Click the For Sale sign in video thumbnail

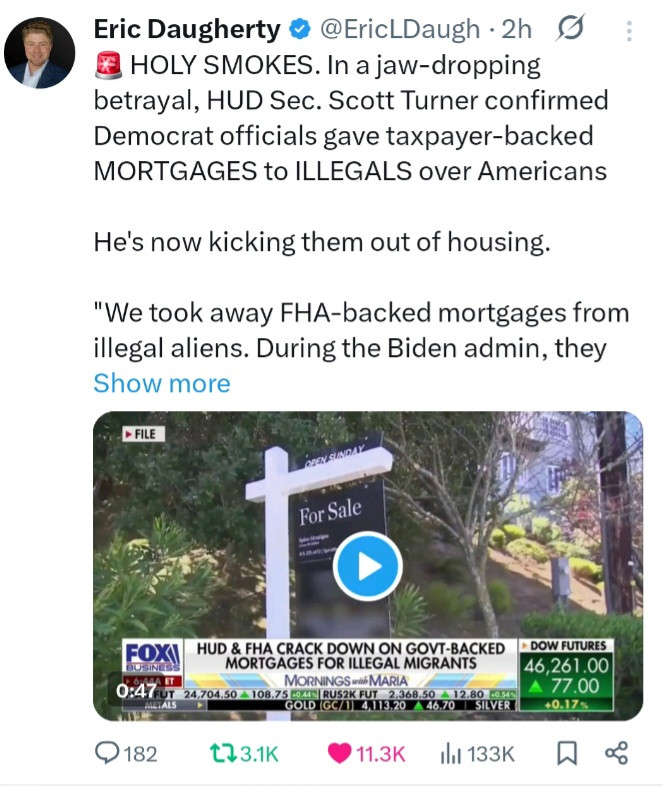click(x=330, y=512)
